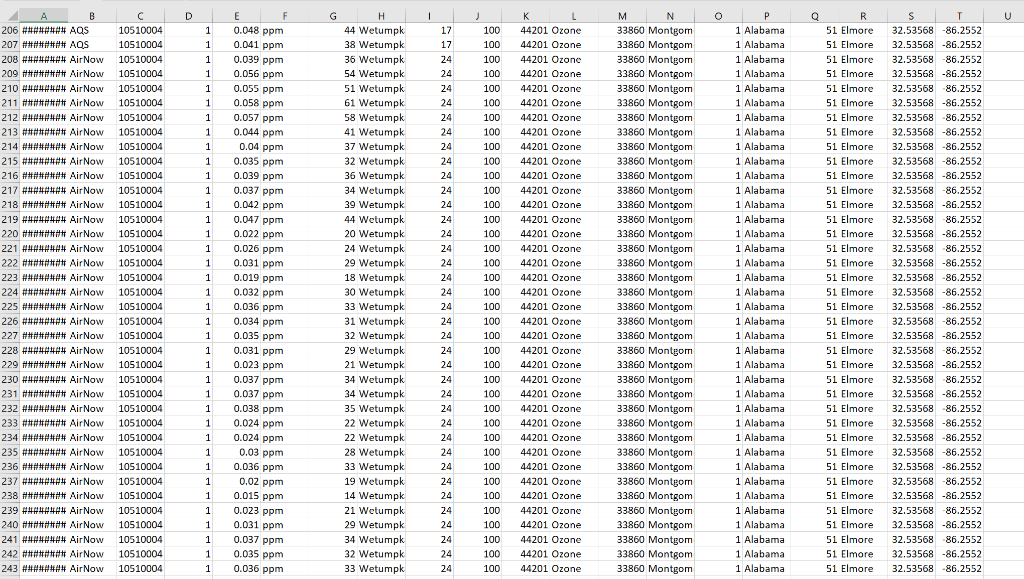1024x579 pixels.
Task: Select column B header
Action: click(x=92, y=16)
